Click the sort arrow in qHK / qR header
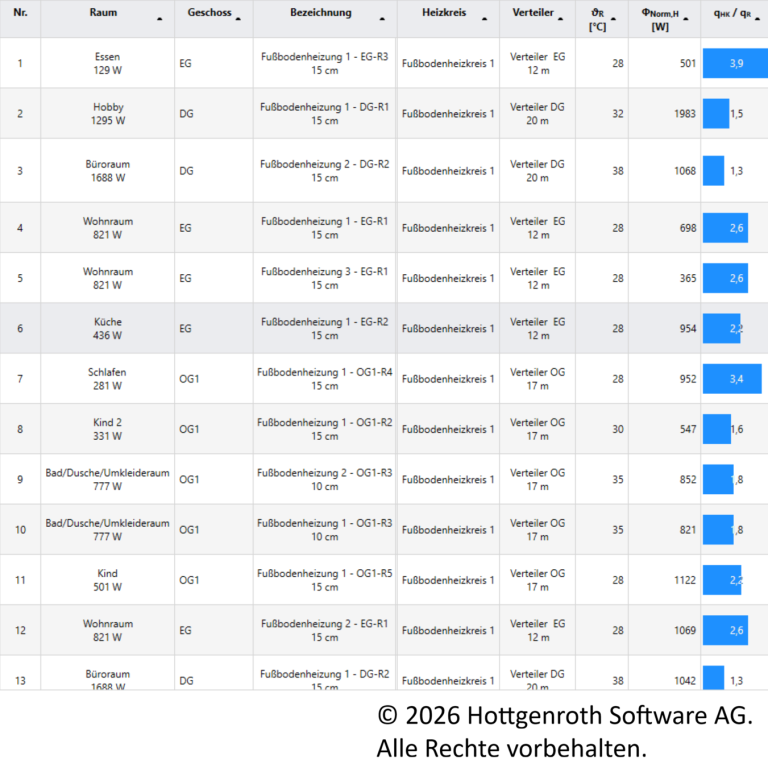This screenshot has height=768, width=768. [x=757, y=19]
